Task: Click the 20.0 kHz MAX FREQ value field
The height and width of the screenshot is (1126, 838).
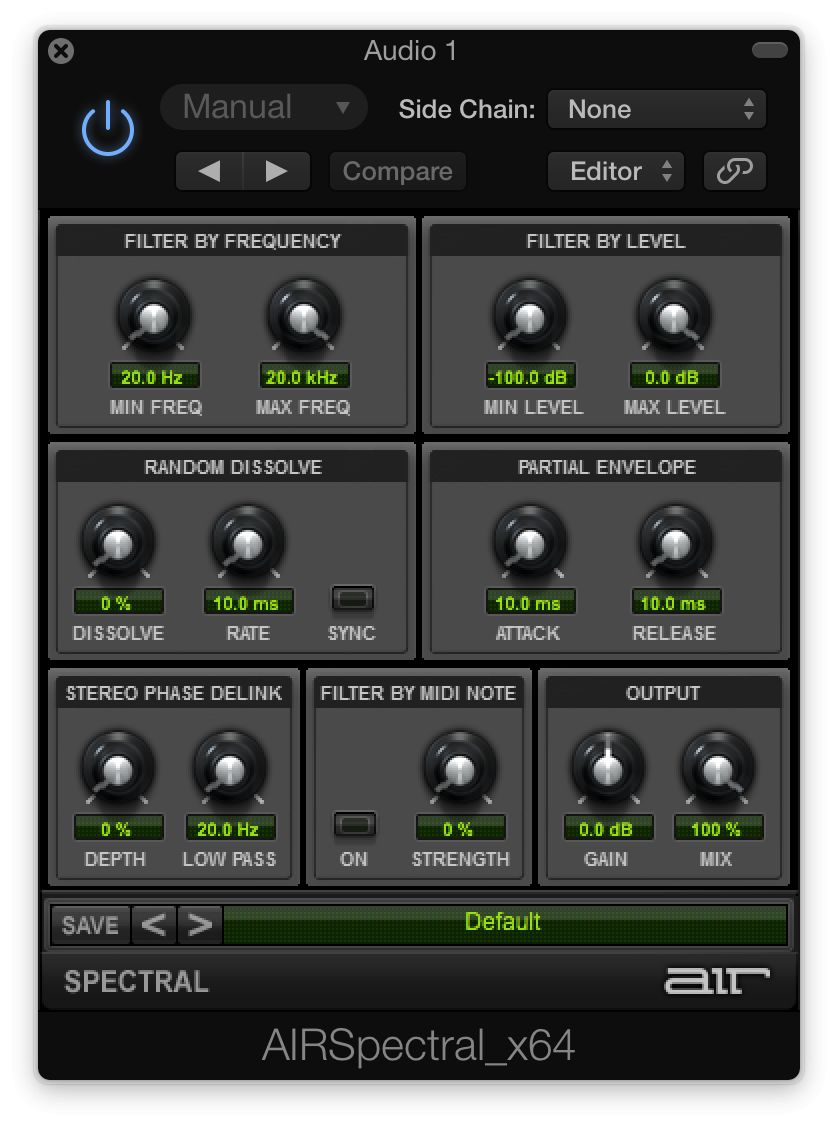Action: [304, 376]
